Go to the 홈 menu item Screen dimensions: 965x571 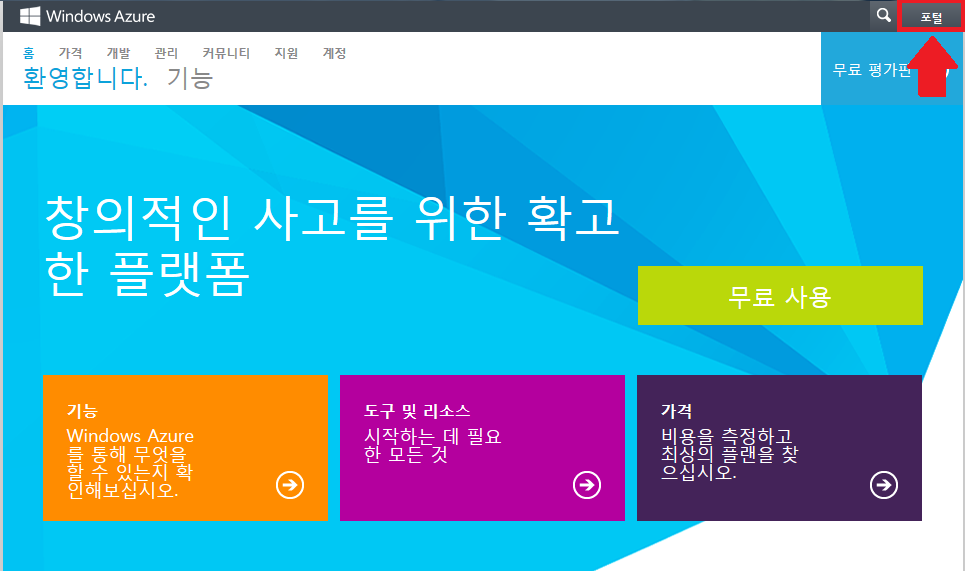pyautogui.click(x=29, y=54)
